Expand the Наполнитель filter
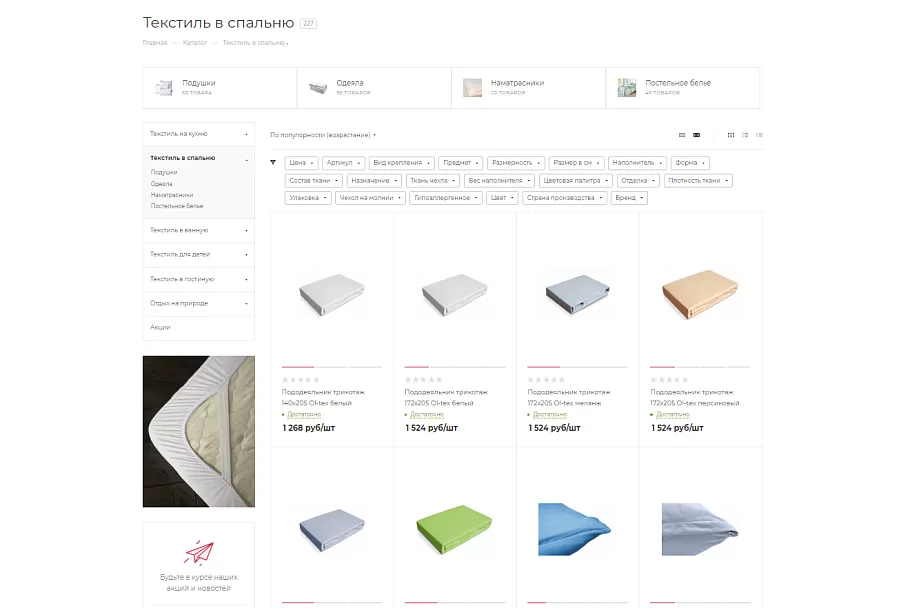This screenshot has height=608, width=912. click(637, 163)
